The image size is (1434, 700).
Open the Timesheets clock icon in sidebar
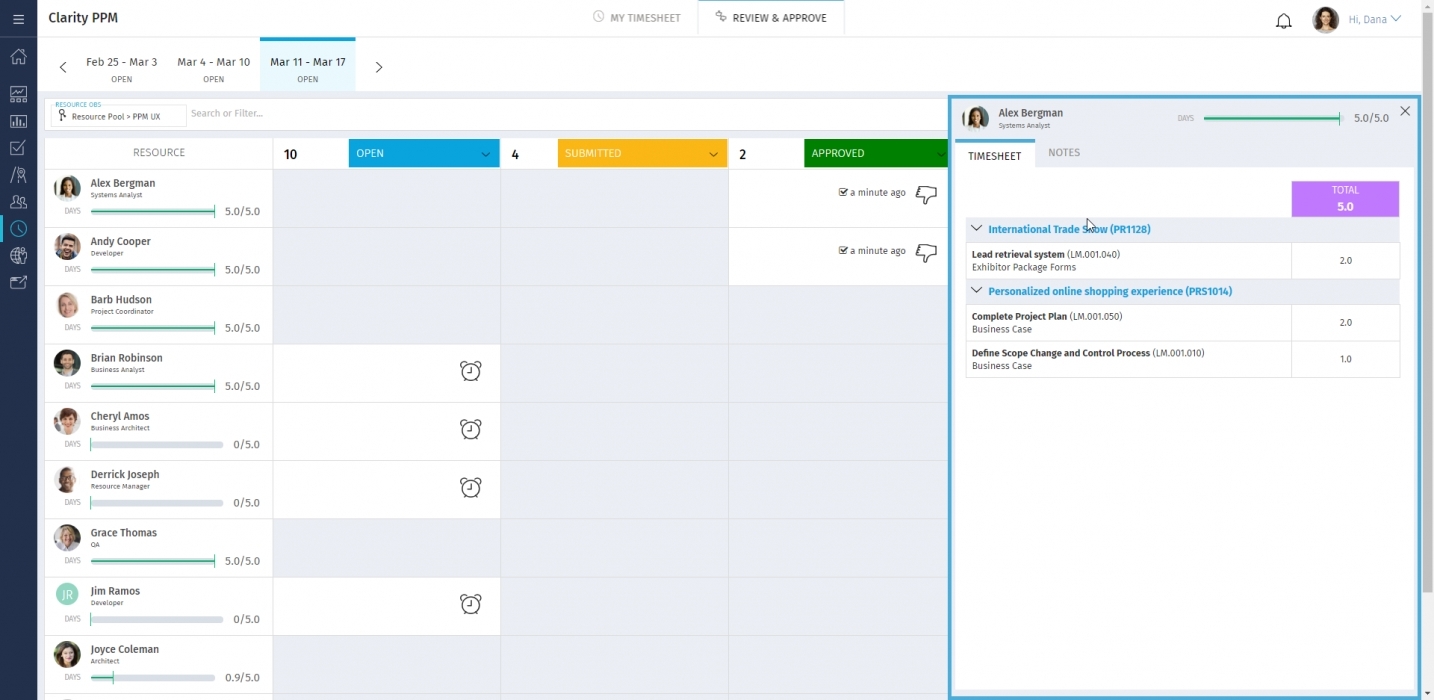click(x=18, y=228)
